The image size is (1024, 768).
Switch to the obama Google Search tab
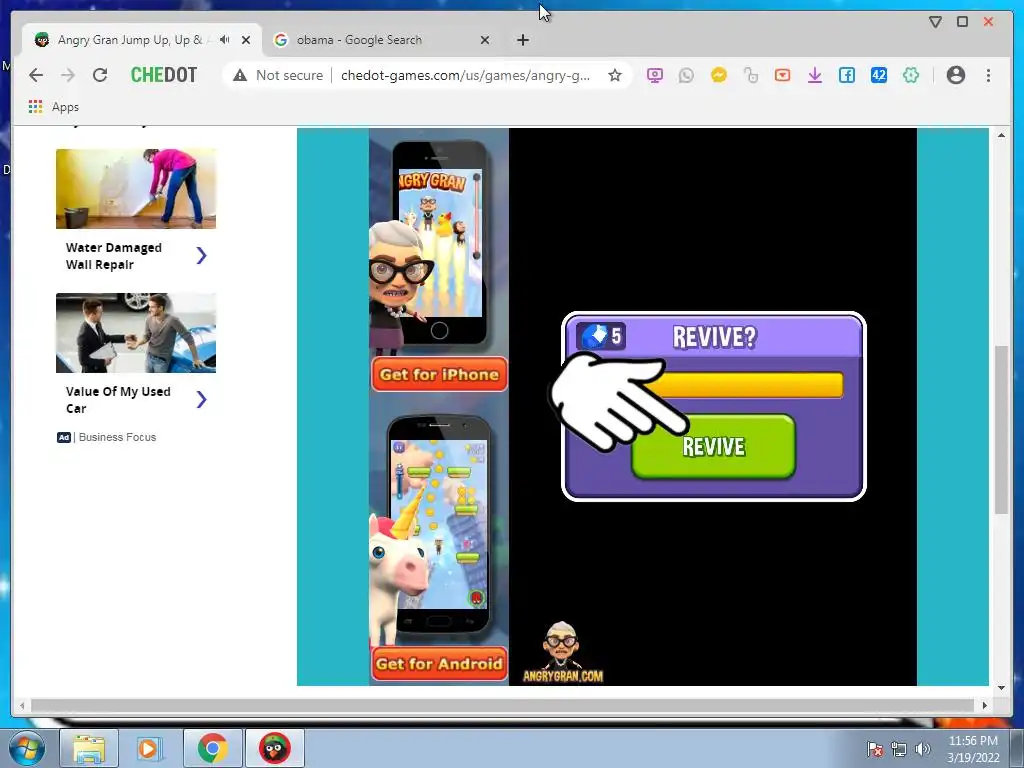pos(382,40)
